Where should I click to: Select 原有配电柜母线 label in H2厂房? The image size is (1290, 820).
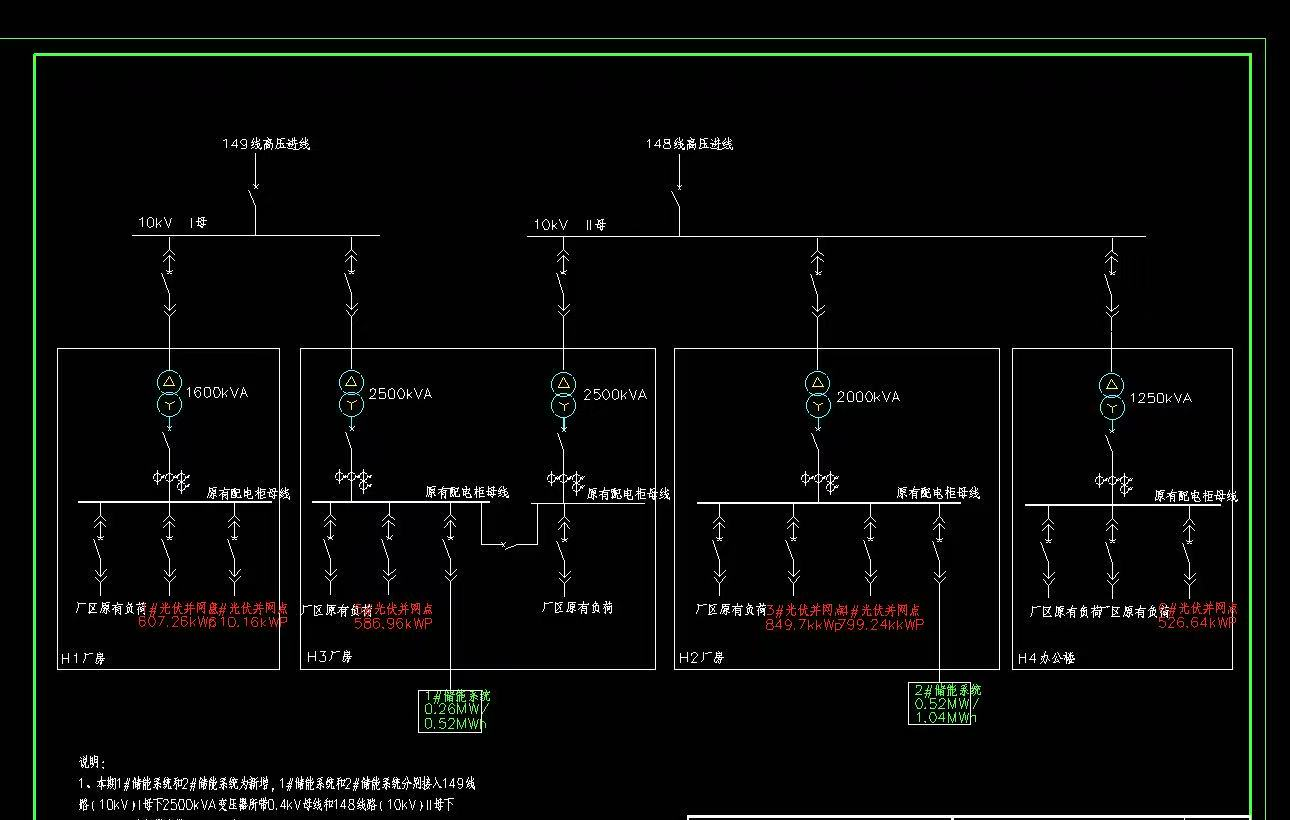(x=938, y=493)
